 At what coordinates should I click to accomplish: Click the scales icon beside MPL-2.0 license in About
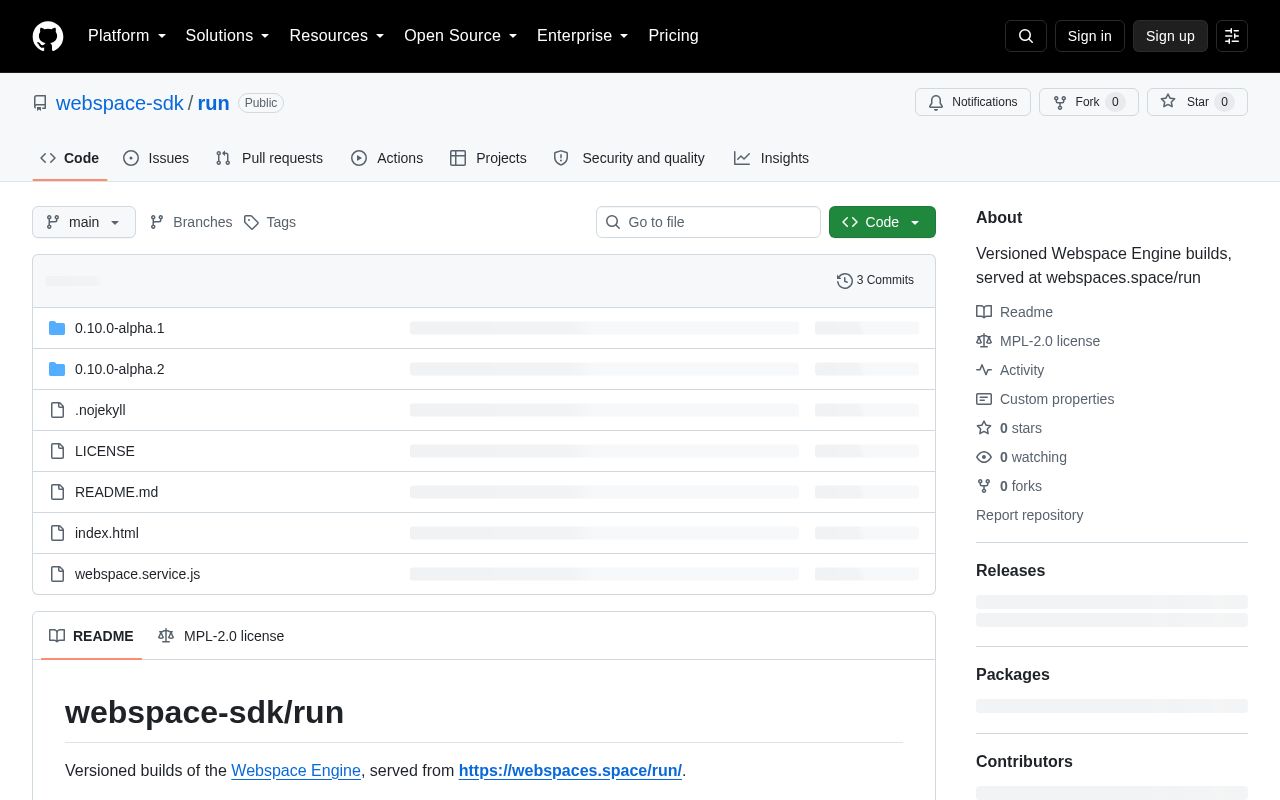tap(984, 341)
